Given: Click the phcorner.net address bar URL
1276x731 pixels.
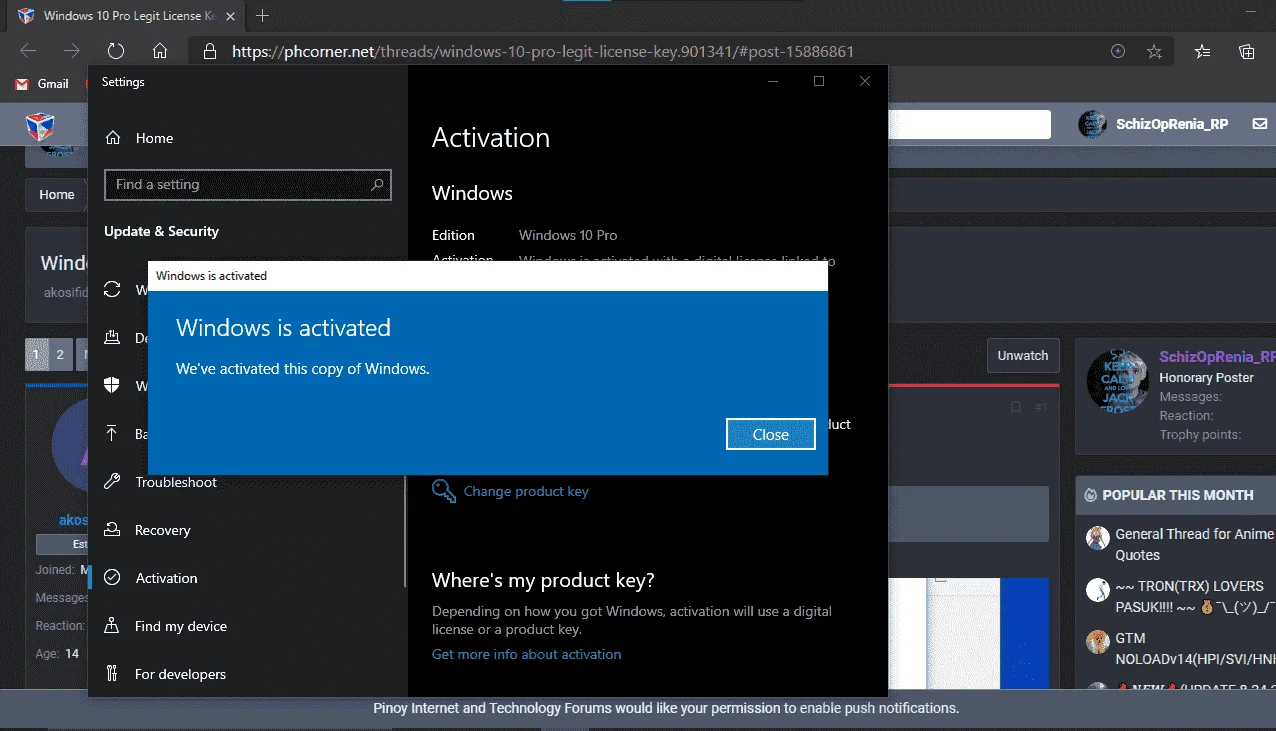Looking at the screenshot, I should tap(543, 51).
